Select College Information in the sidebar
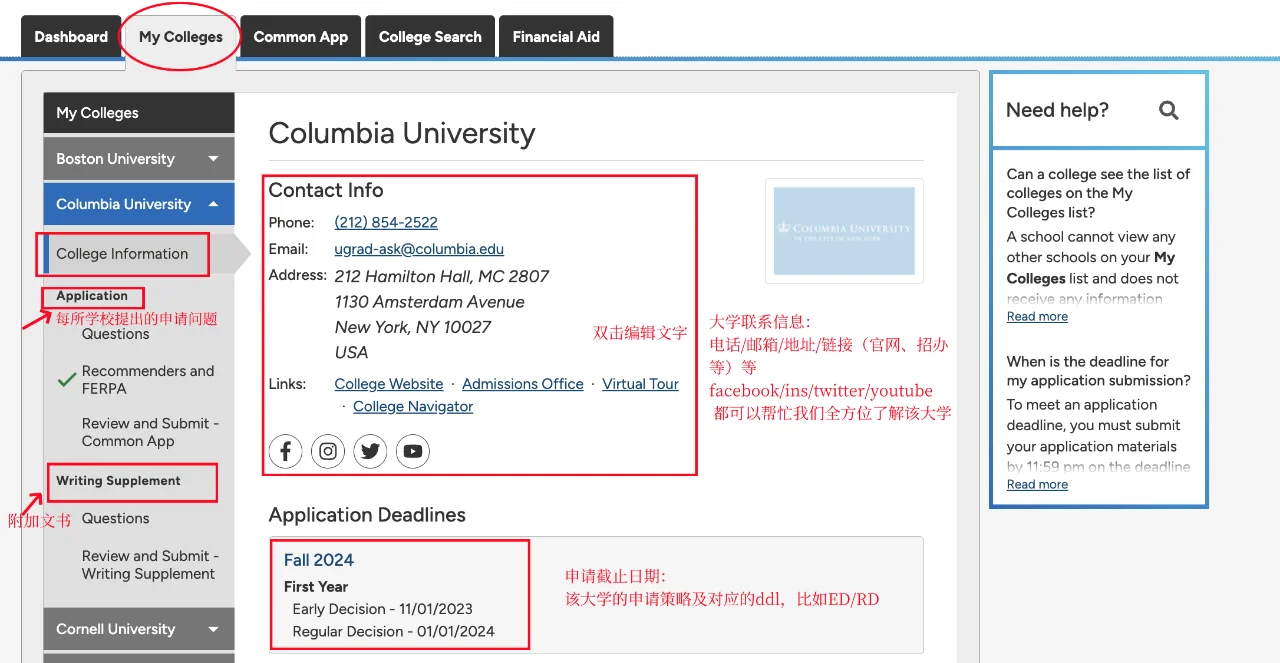Image resolution: width=1280 pixels, height=663 pixels. 123,254
